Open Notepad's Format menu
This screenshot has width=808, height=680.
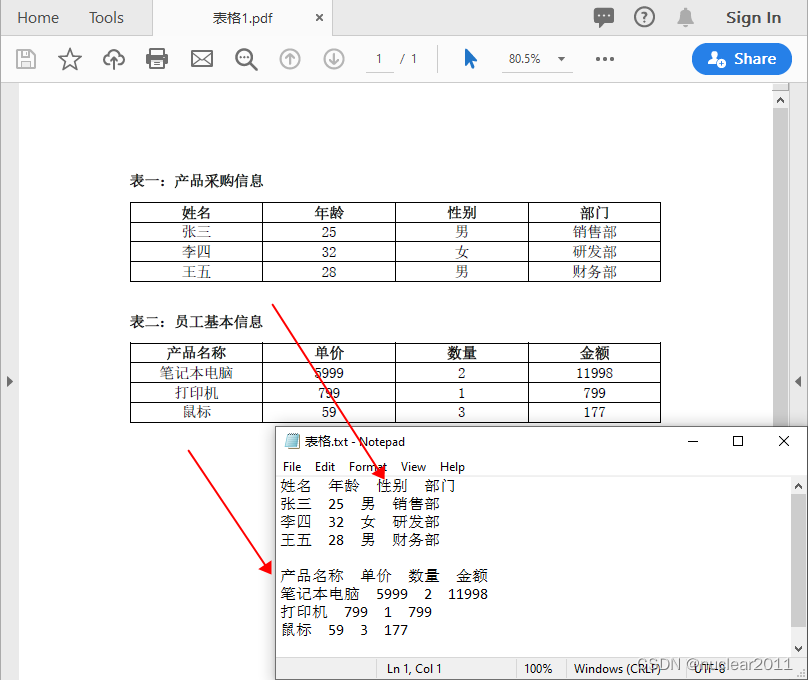(x=367, y=466)
